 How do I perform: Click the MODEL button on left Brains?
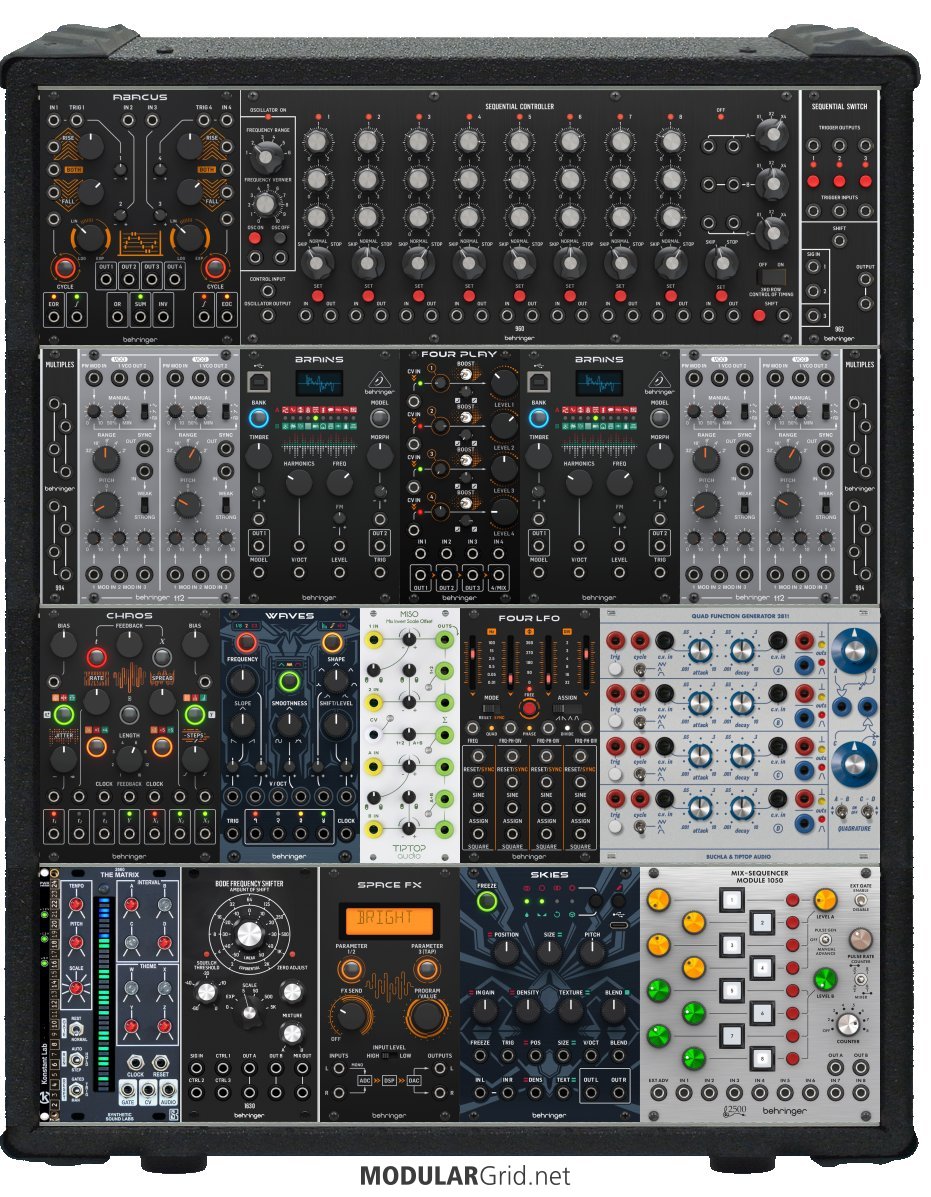point(379,418)
